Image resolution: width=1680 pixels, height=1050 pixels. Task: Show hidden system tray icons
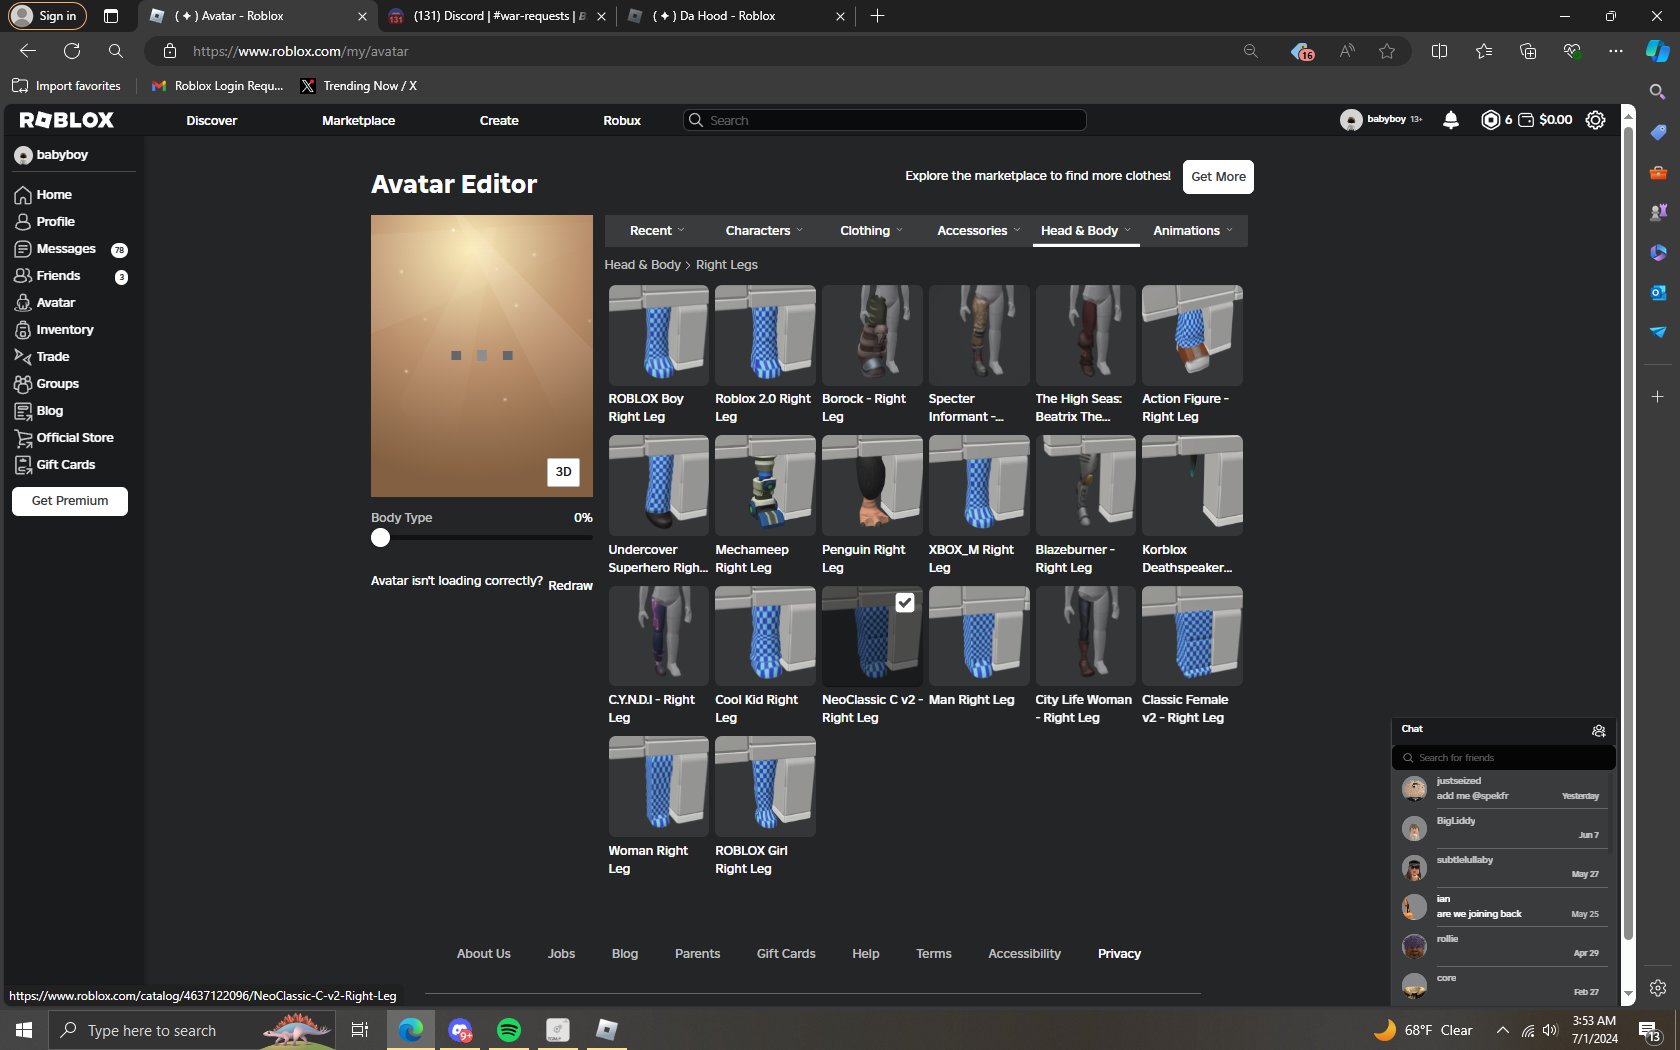pos(1502,1030)
